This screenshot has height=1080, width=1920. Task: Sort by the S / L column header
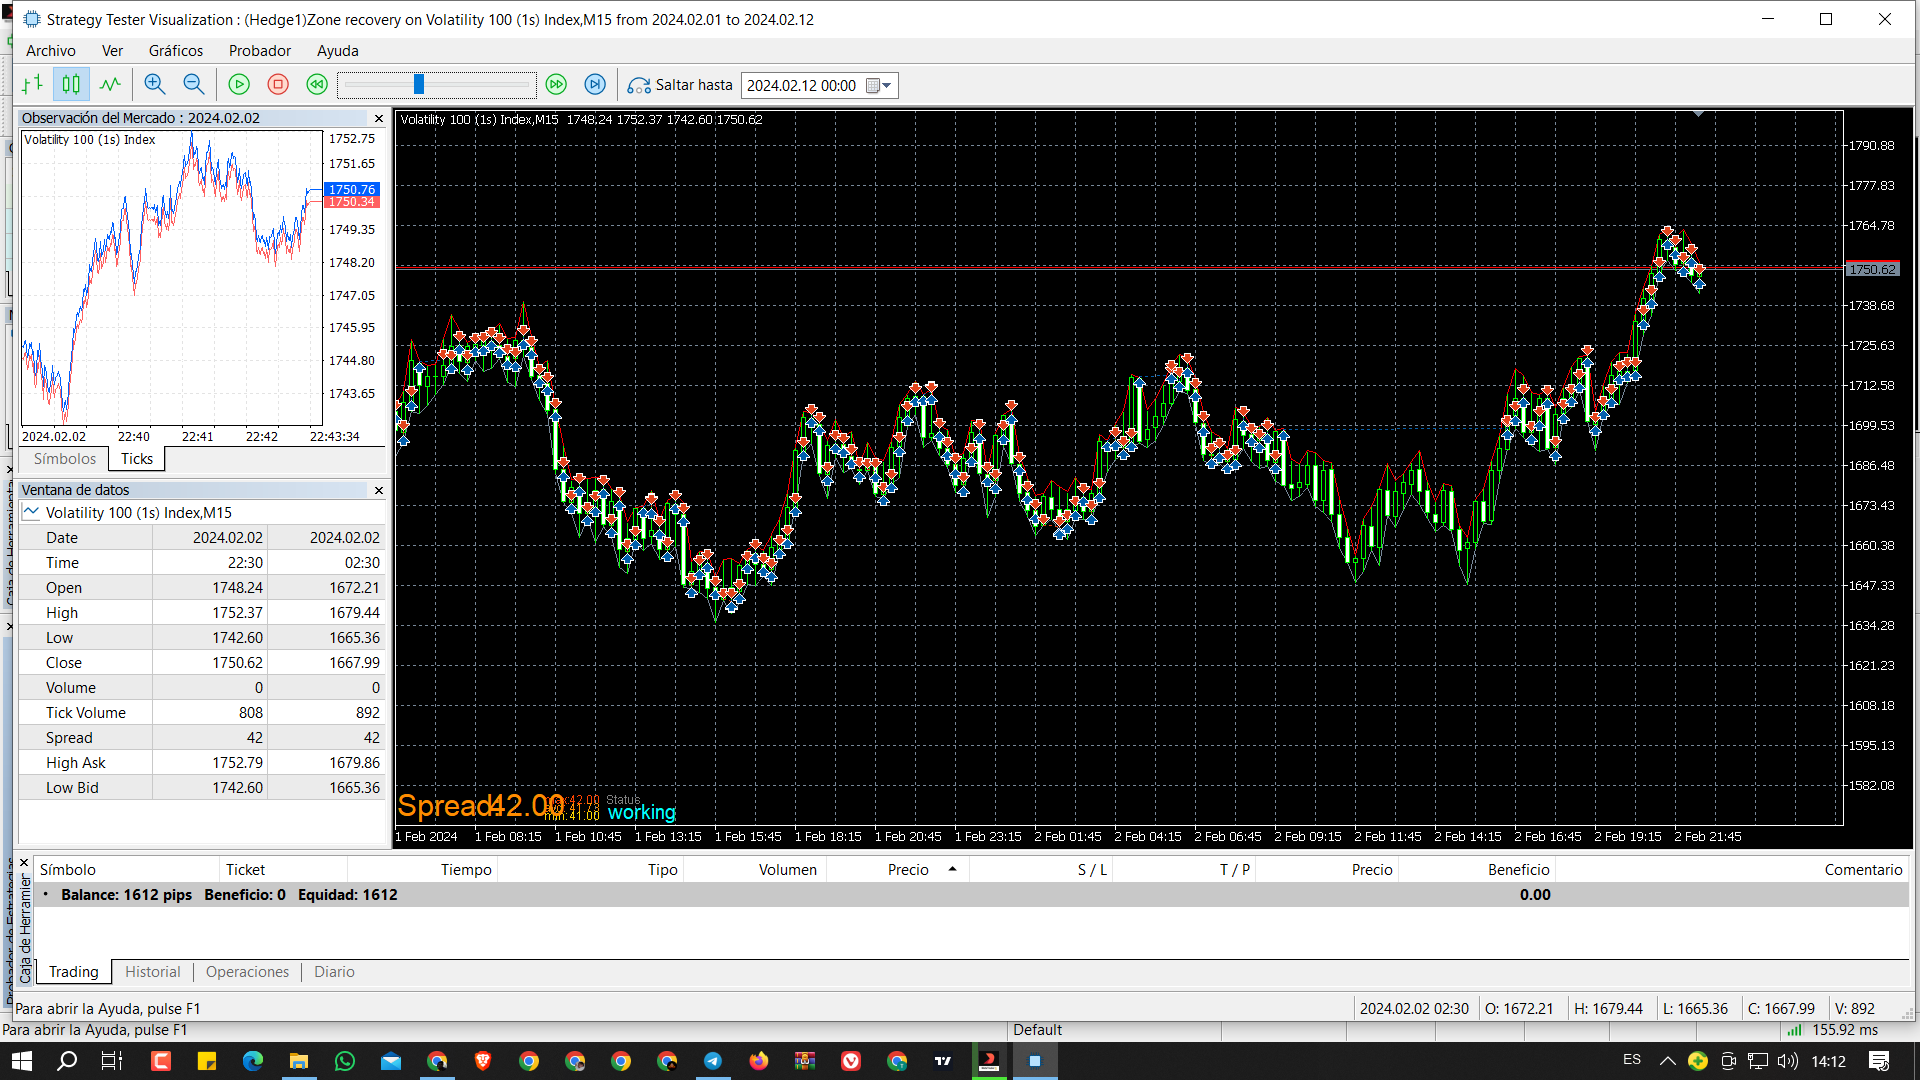coord(1041,870)
